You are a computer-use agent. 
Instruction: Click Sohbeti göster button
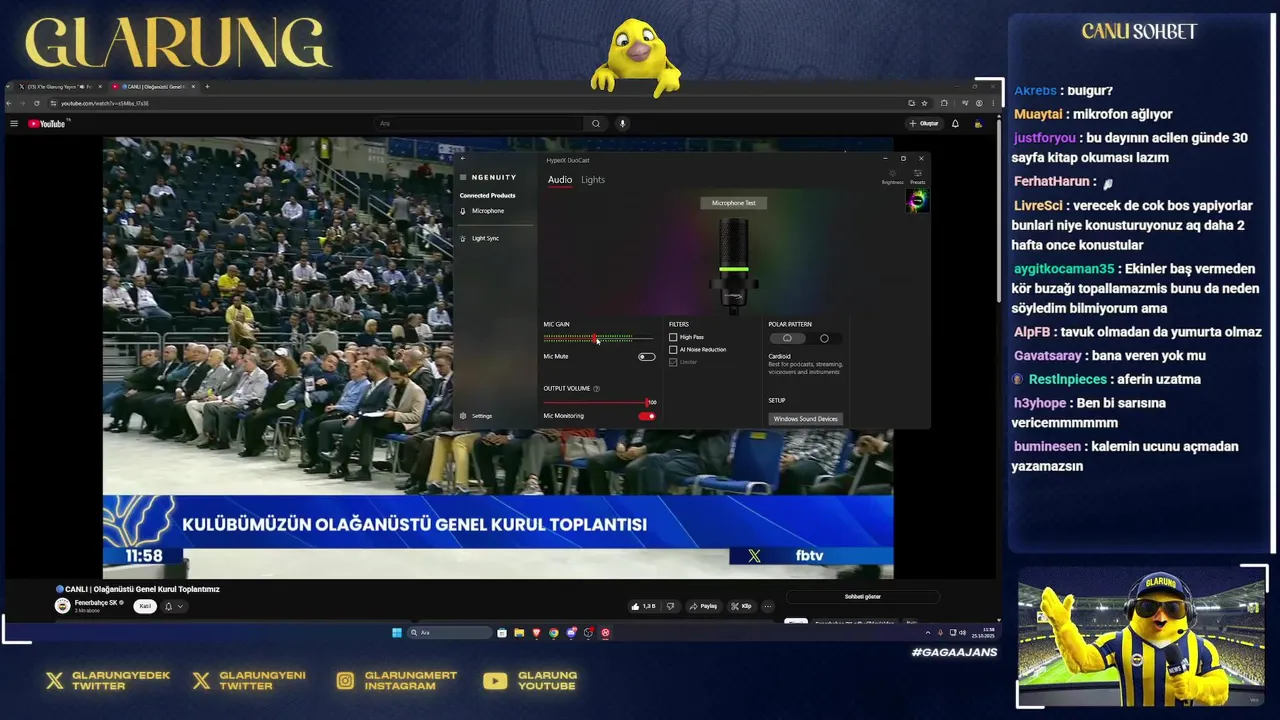[862, 597]
